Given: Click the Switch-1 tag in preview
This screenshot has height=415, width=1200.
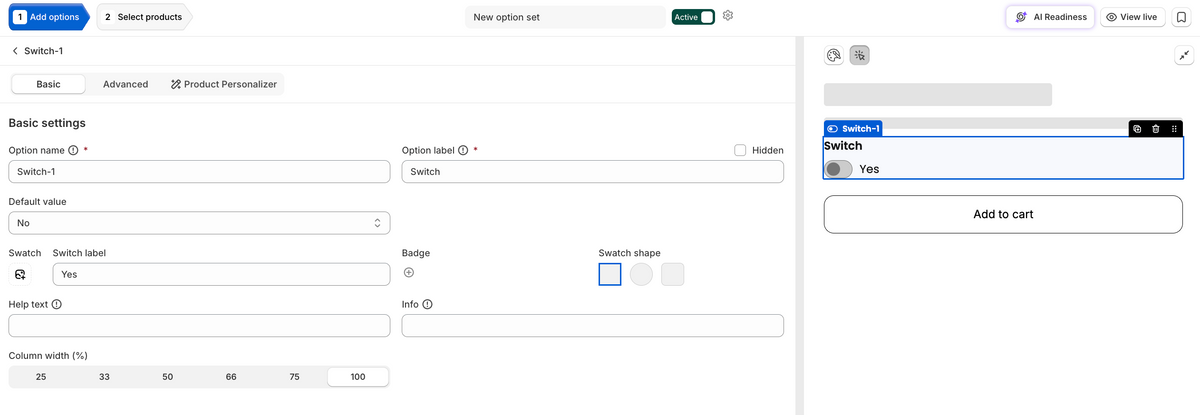Looking at the screenshot, I should tap(853, 129).
